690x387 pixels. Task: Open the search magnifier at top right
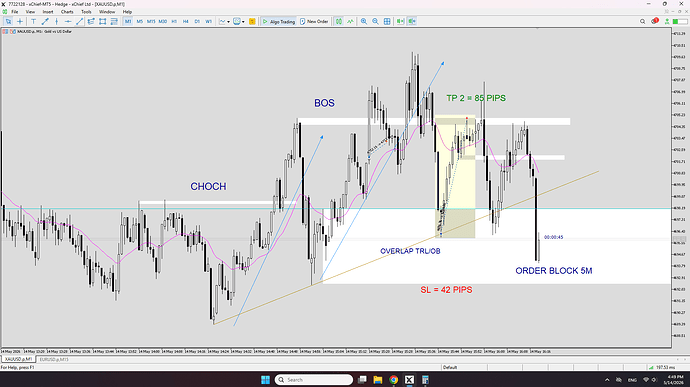[642, 21]
